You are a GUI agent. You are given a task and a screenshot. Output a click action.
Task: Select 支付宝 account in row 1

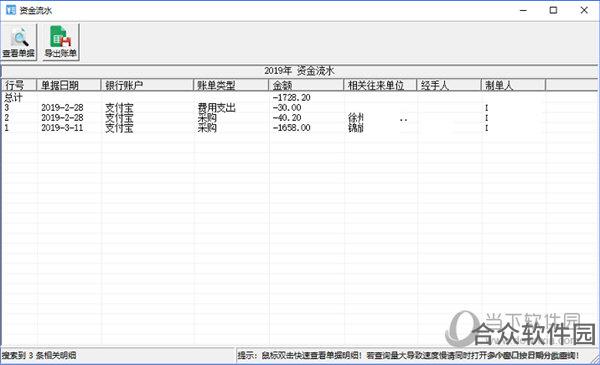tap(119, 127)
